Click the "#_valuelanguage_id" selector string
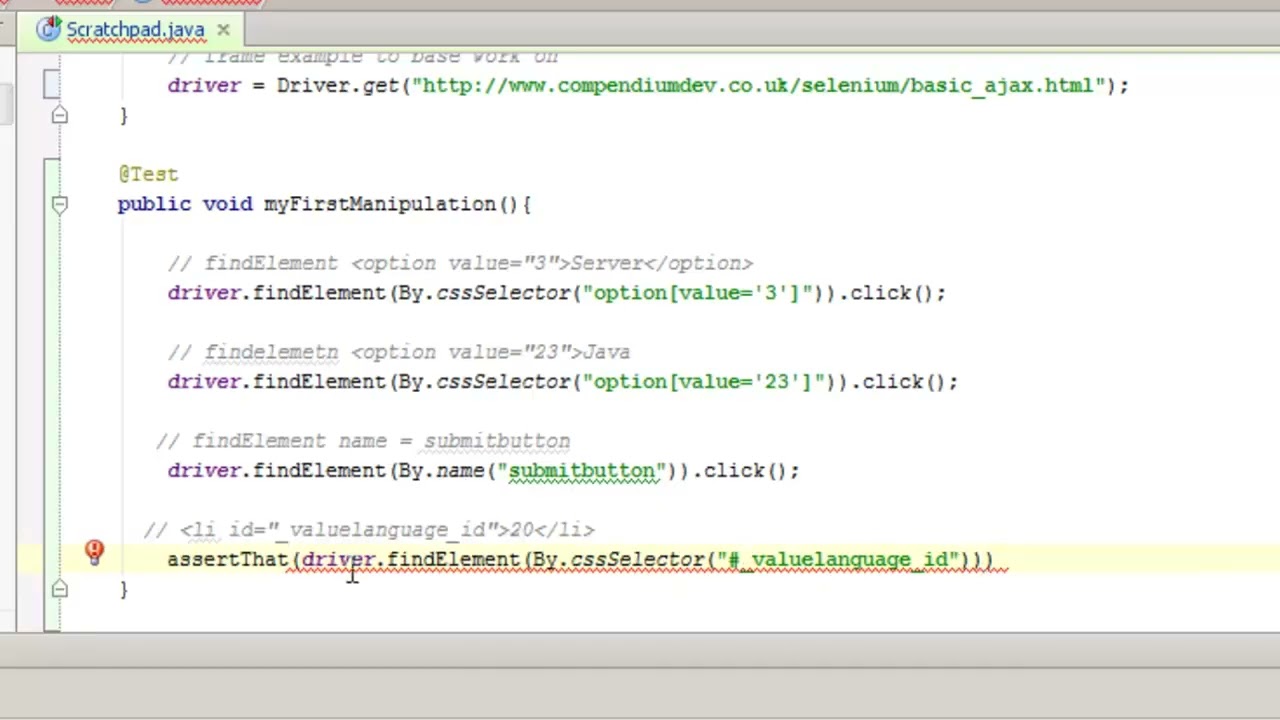Screen dimensions: 1280x720 coord(837,559)
